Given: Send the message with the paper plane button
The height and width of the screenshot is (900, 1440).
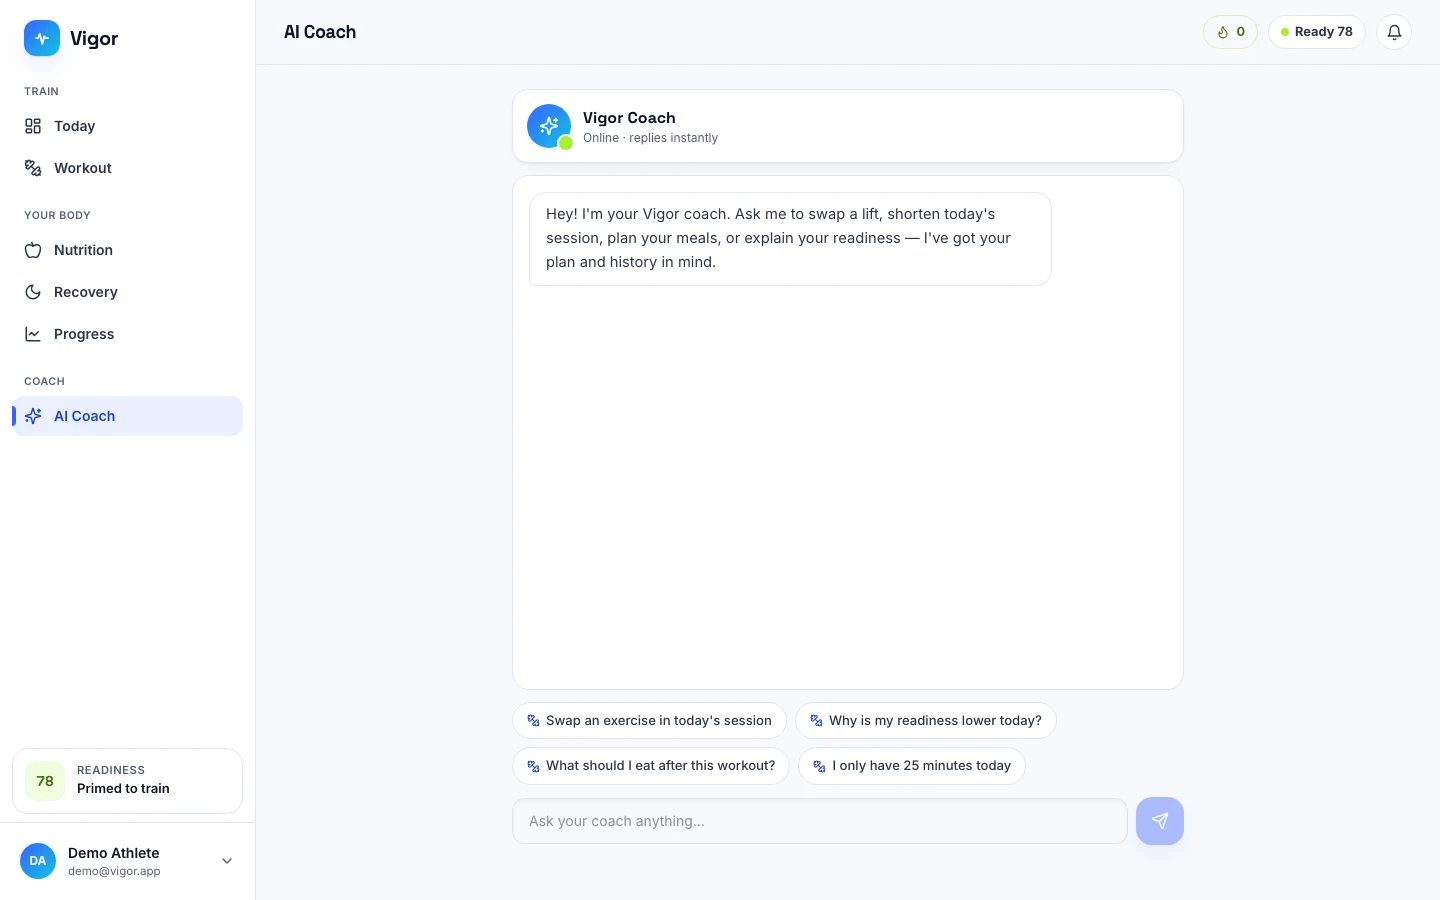Looking at the screenshot, I should [1160, 821].
